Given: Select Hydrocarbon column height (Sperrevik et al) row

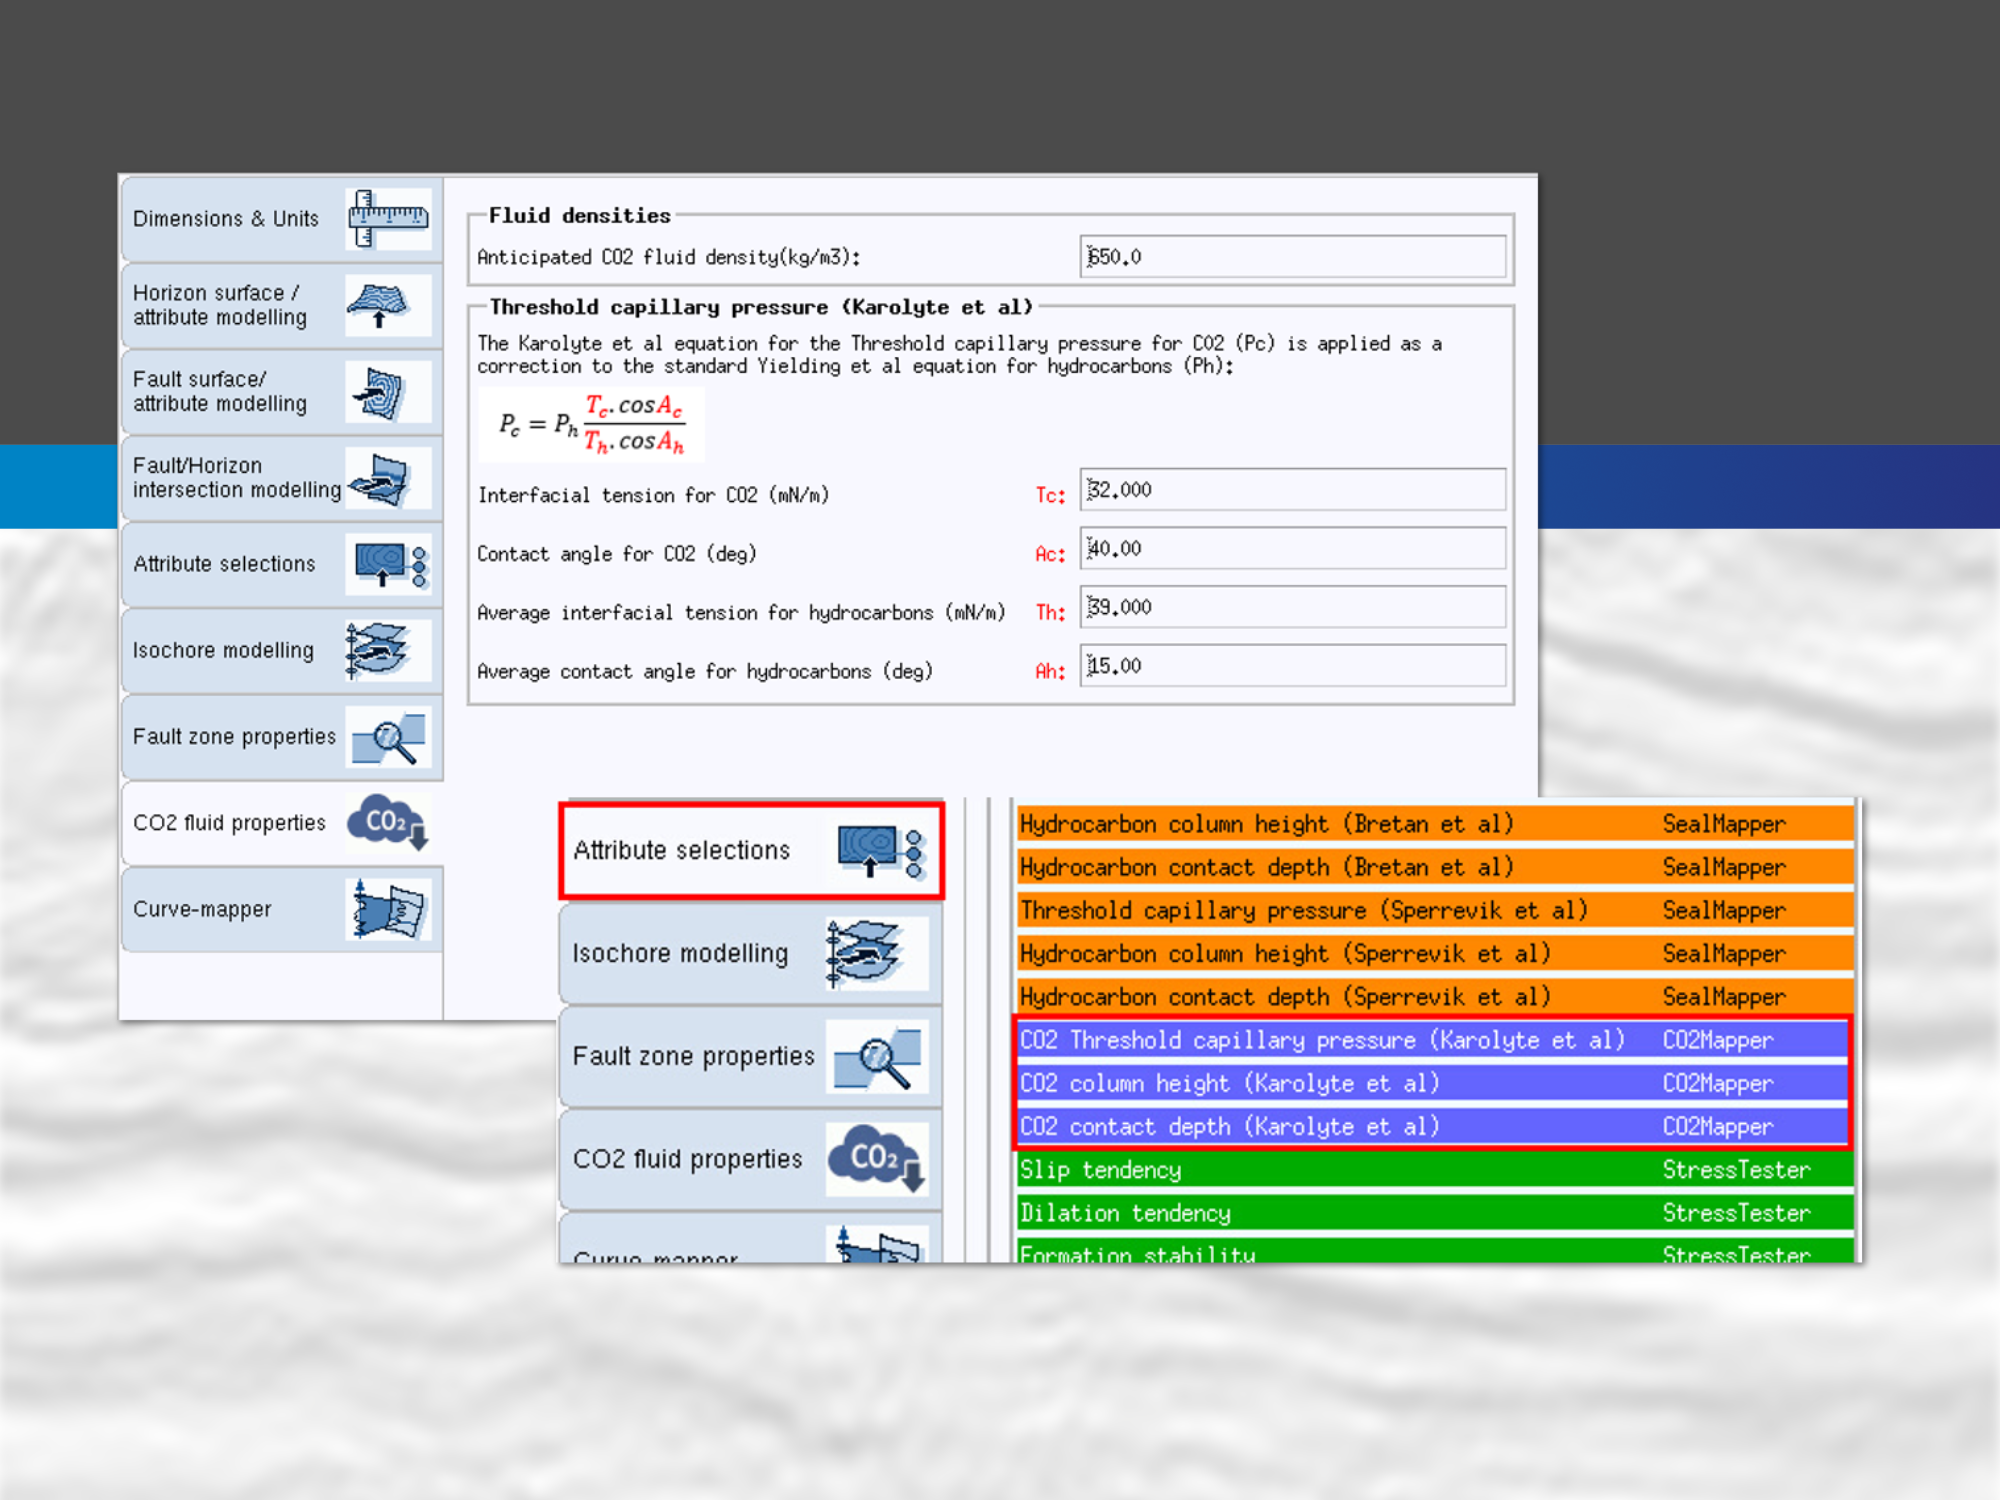Looking at the screenshot, I should pos(1435,954).
